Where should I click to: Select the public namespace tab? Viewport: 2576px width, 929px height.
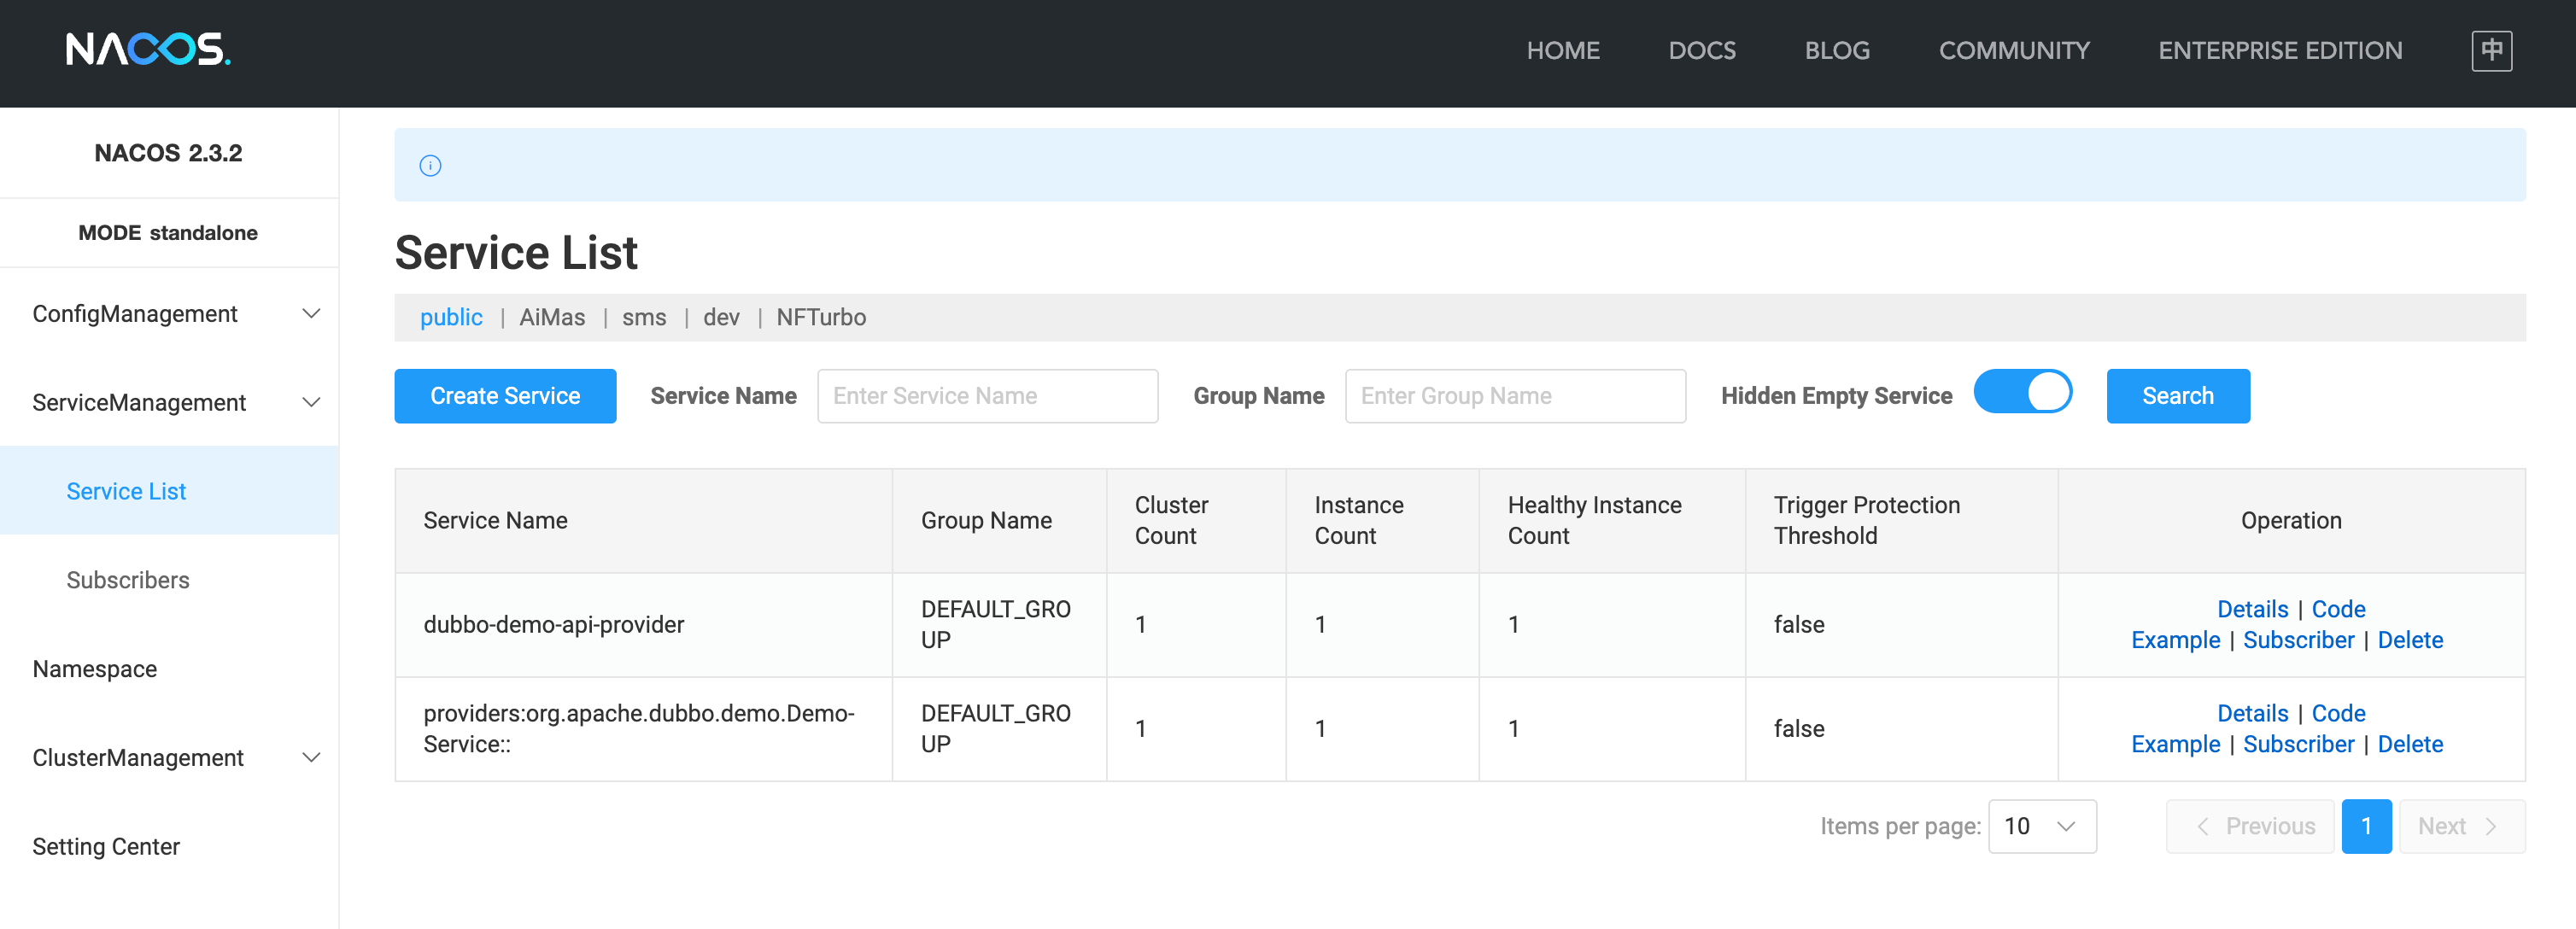coord(451,317)
